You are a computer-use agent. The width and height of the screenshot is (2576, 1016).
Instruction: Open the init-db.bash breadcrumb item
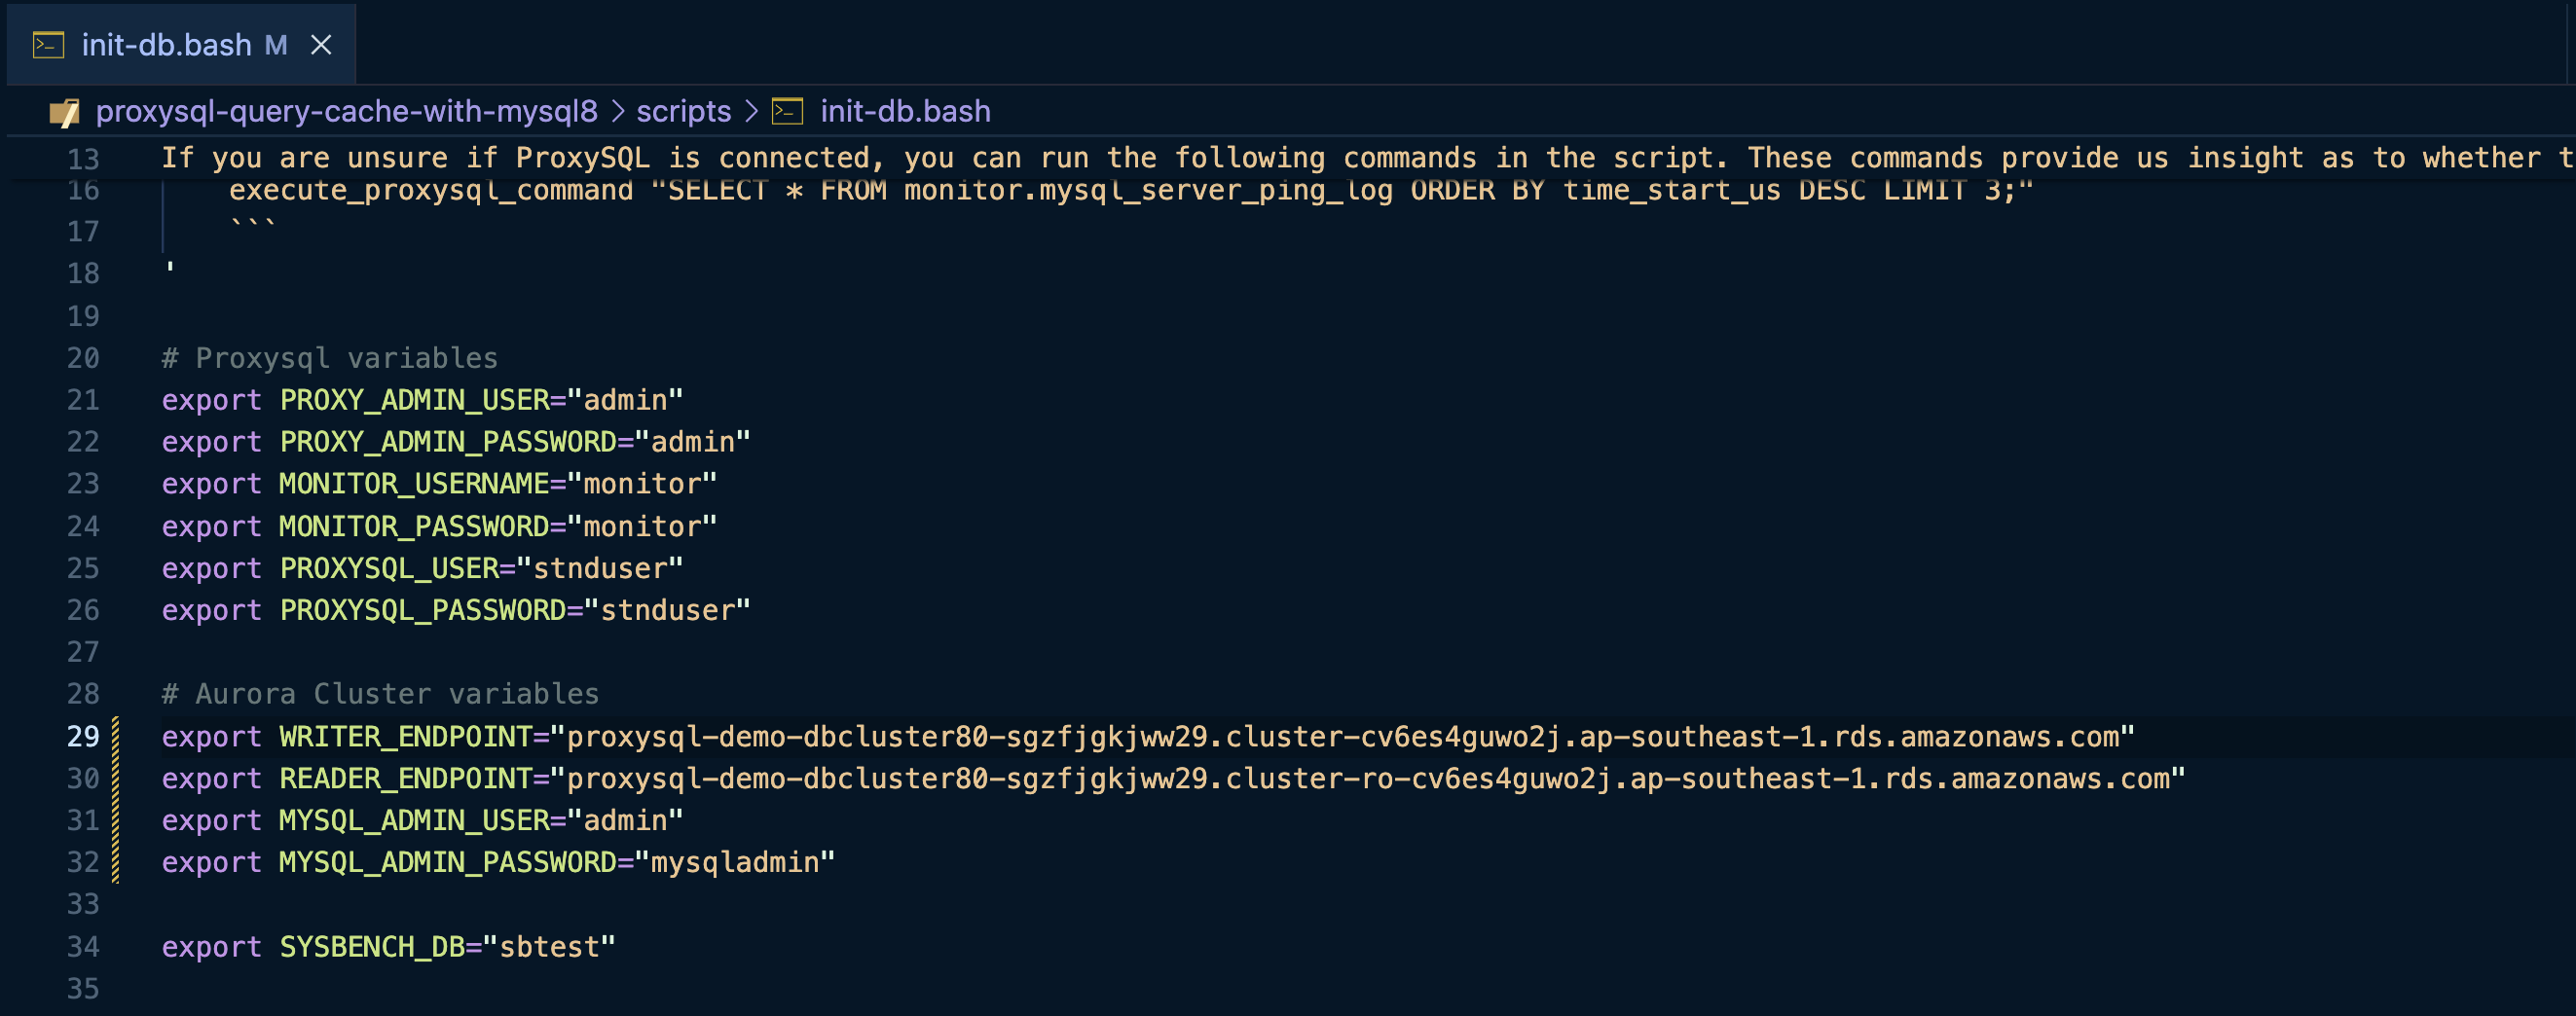coord(905,111)
